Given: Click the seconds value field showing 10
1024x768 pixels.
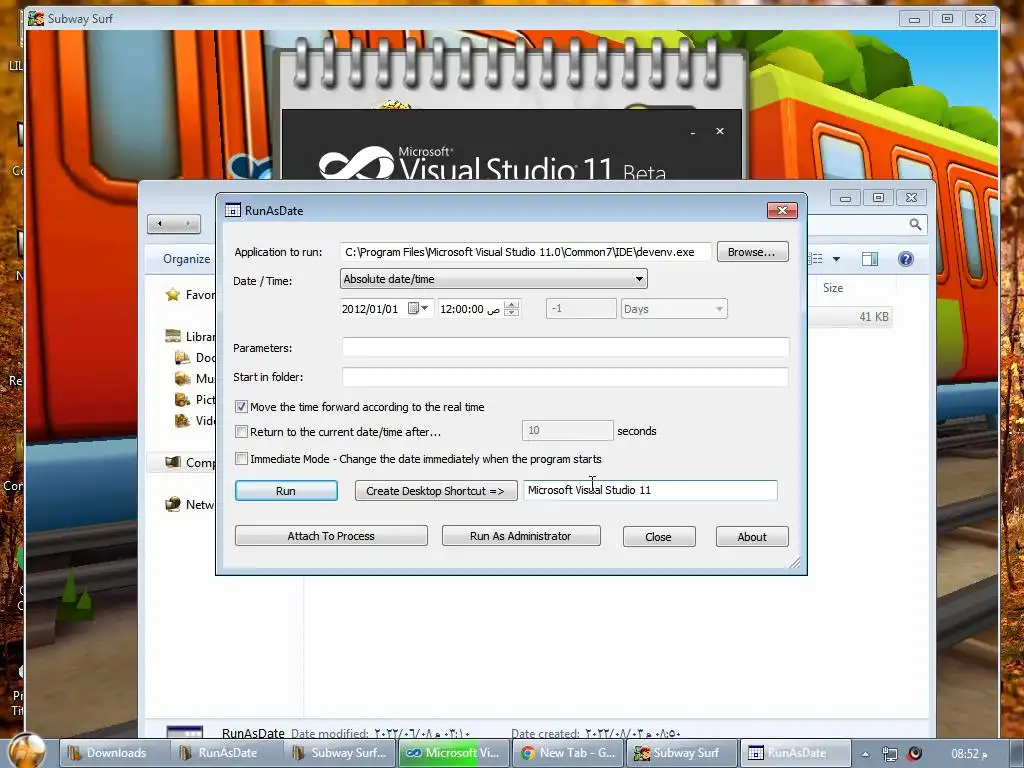Looking at the screenshot, I should point(568,430).
